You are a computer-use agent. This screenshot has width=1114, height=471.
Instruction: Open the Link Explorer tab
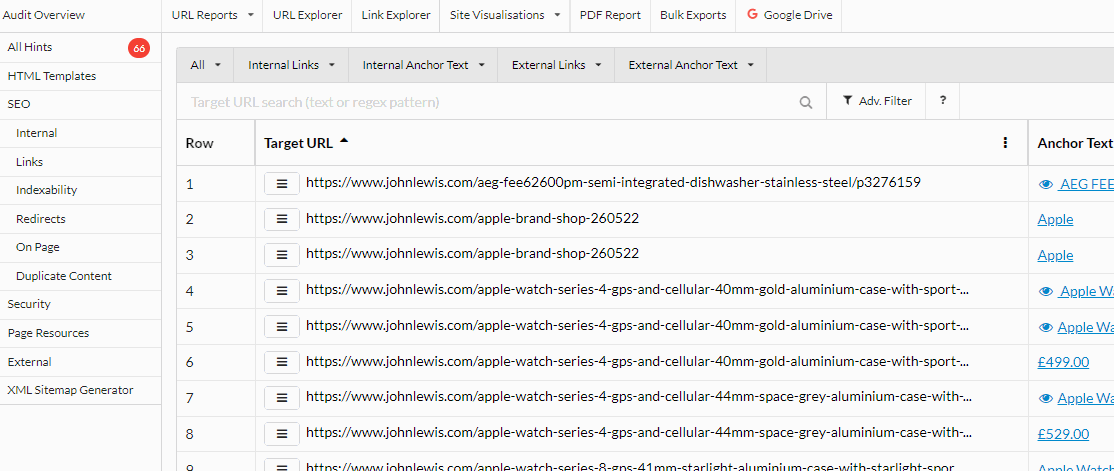(396, 15)
